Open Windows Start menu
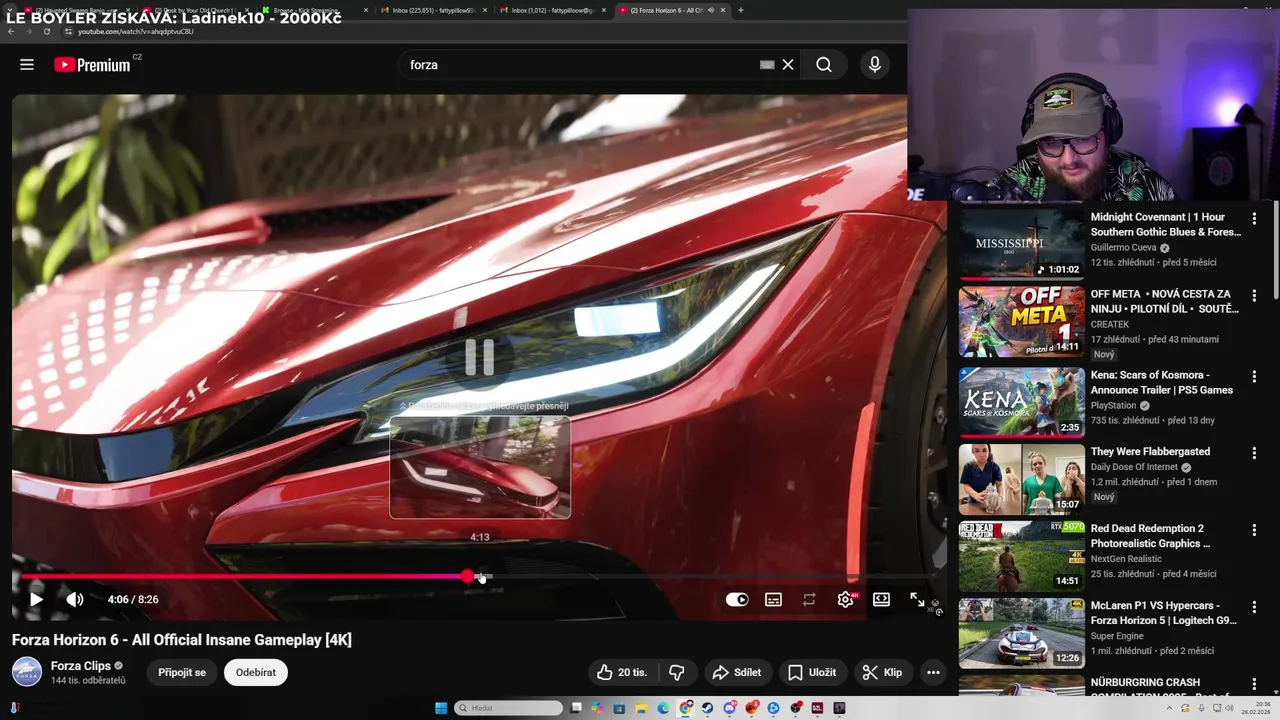Viewport: 1280px width, 720px height. tap(441, 708)
